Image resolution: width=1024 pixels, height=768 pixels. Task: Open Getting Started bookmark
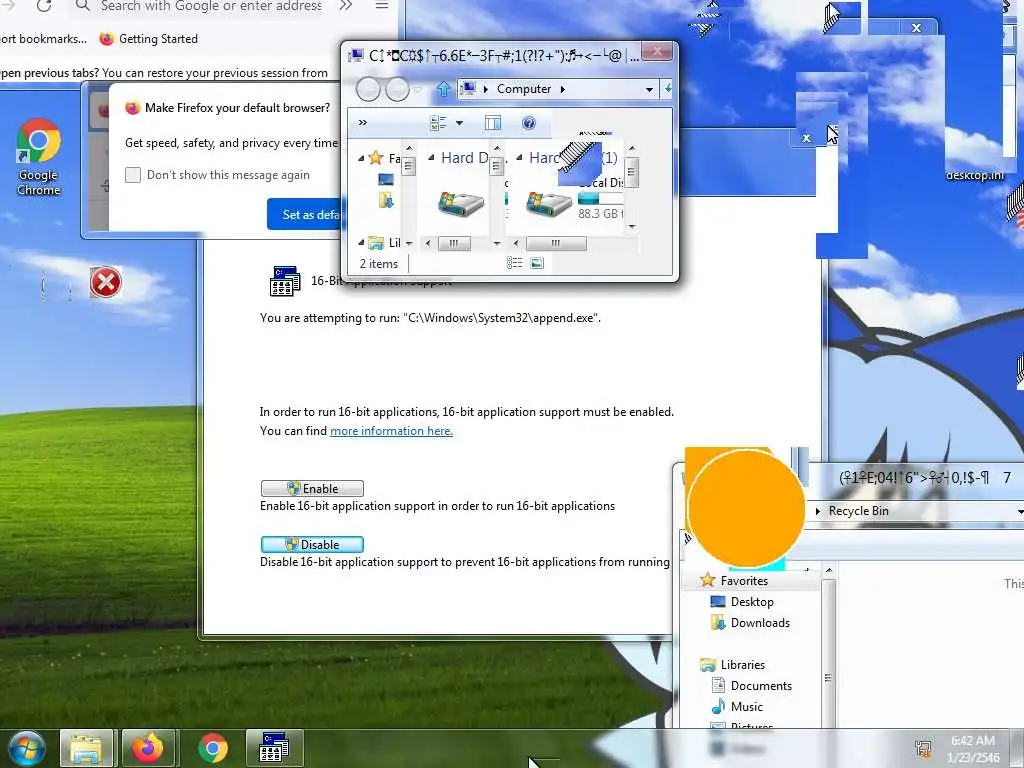[x=148, y=39]
